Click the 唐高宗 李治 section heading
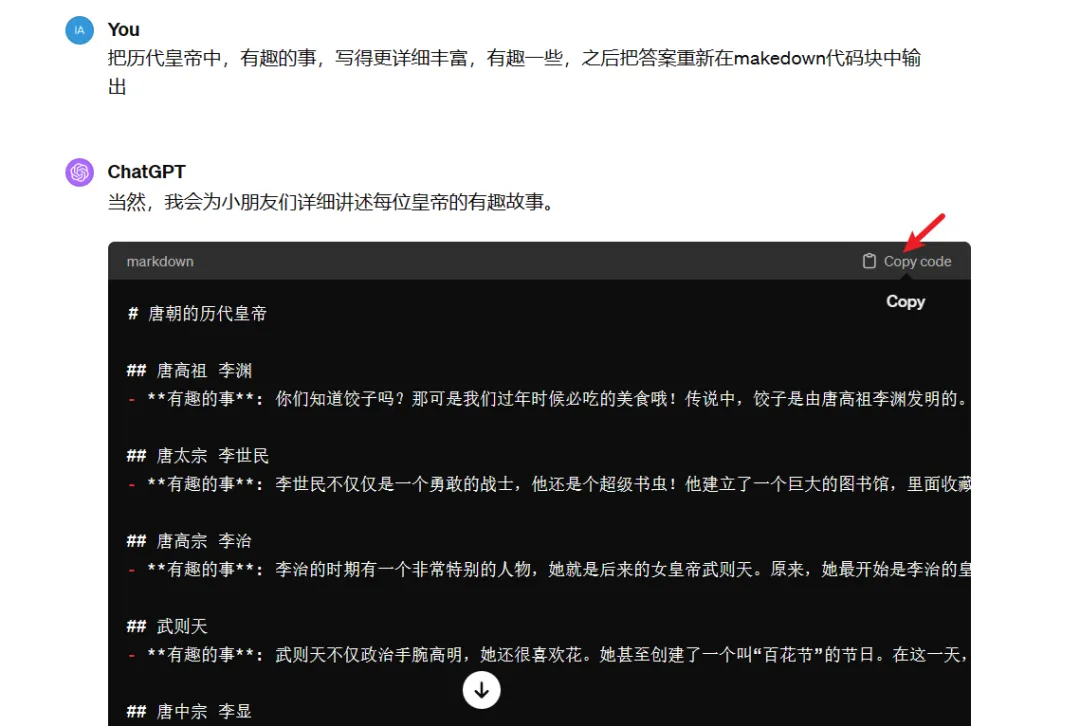Viewport: 1080px width, 726px height. tap(188, 540)
